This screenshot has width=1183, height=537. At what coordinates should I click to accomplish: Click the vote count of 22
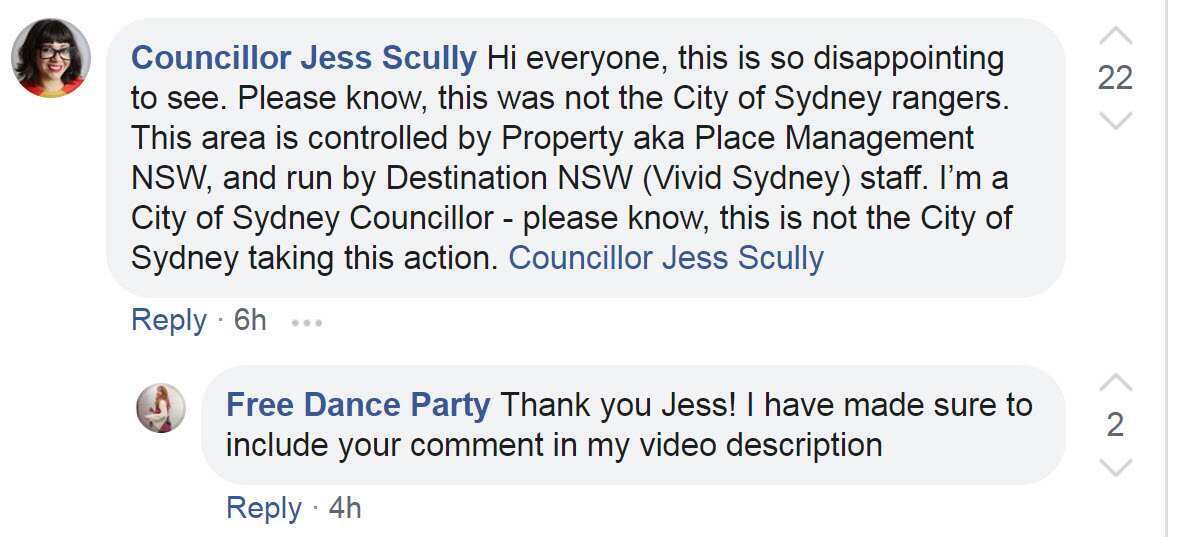point(1115,78)
